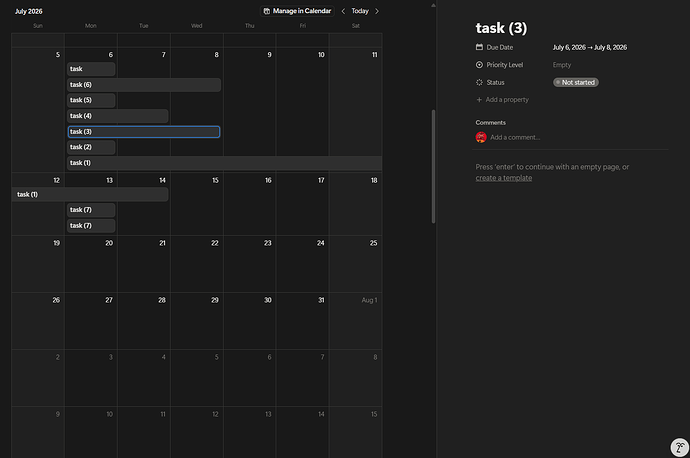Open the Not started status dropdown

576,82
